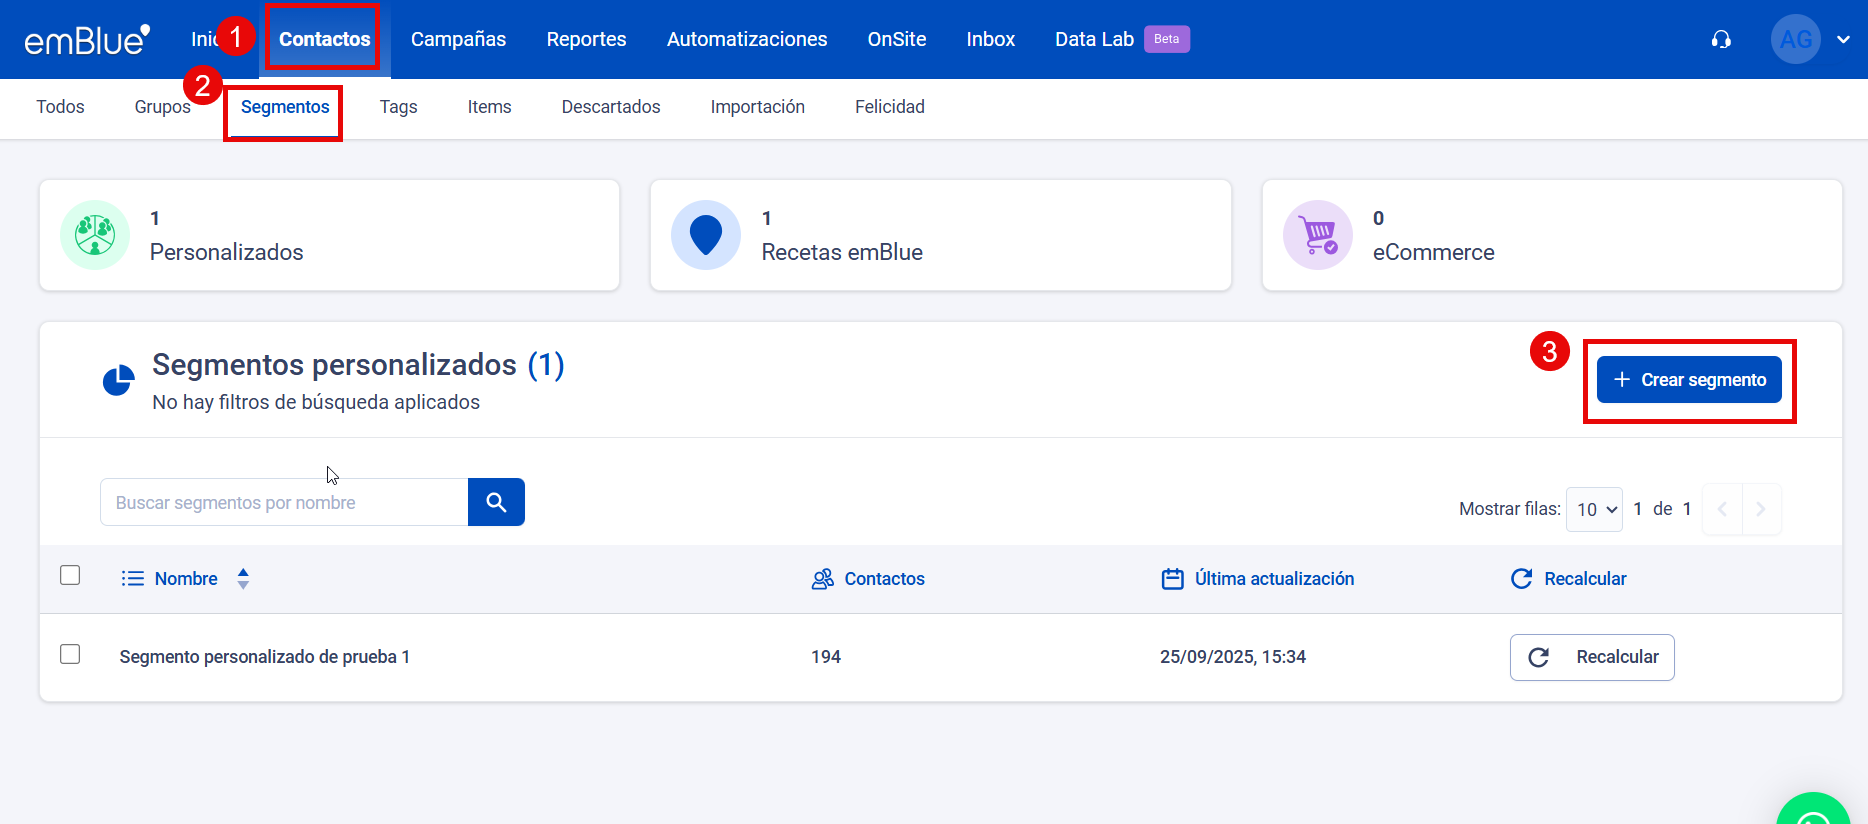Expand the account menu chevron

coord(1843,39)
